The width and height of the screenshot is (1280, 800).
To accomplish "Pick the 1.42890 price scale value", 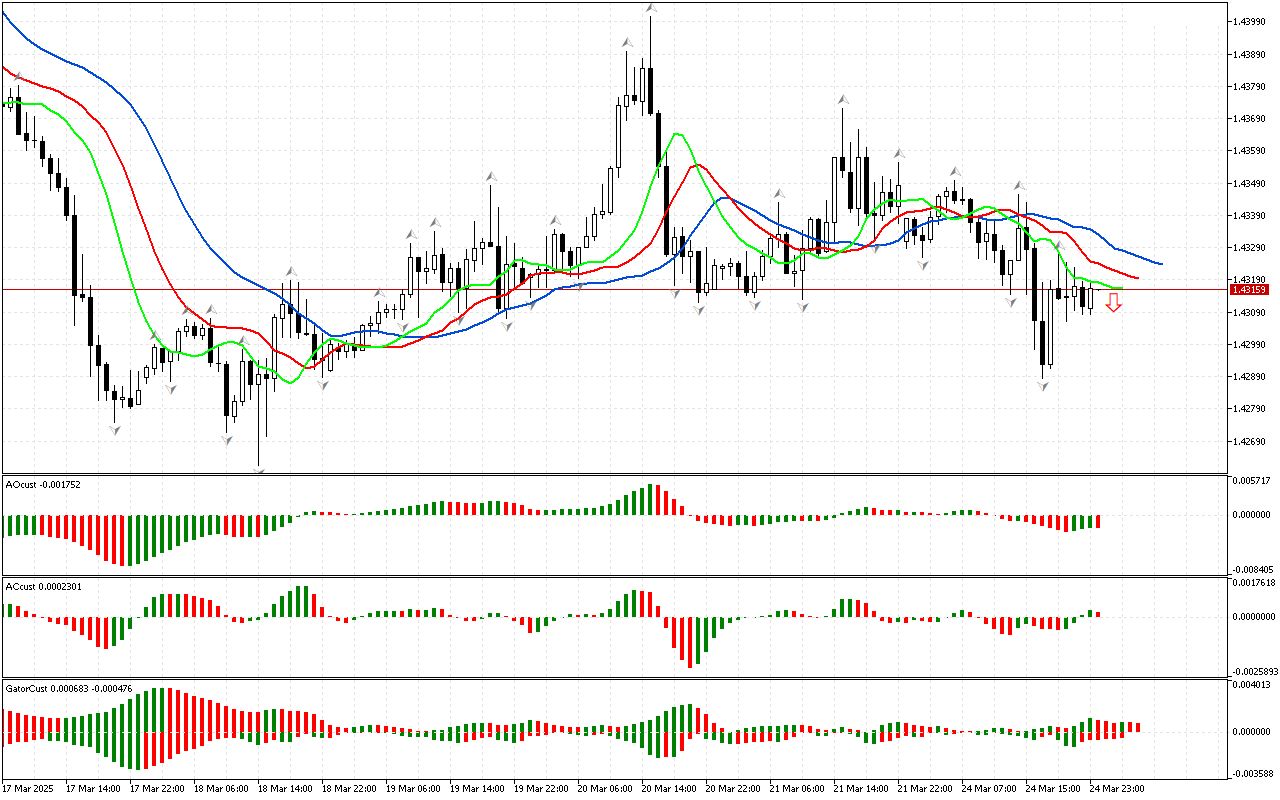I will coord(1251,377).
